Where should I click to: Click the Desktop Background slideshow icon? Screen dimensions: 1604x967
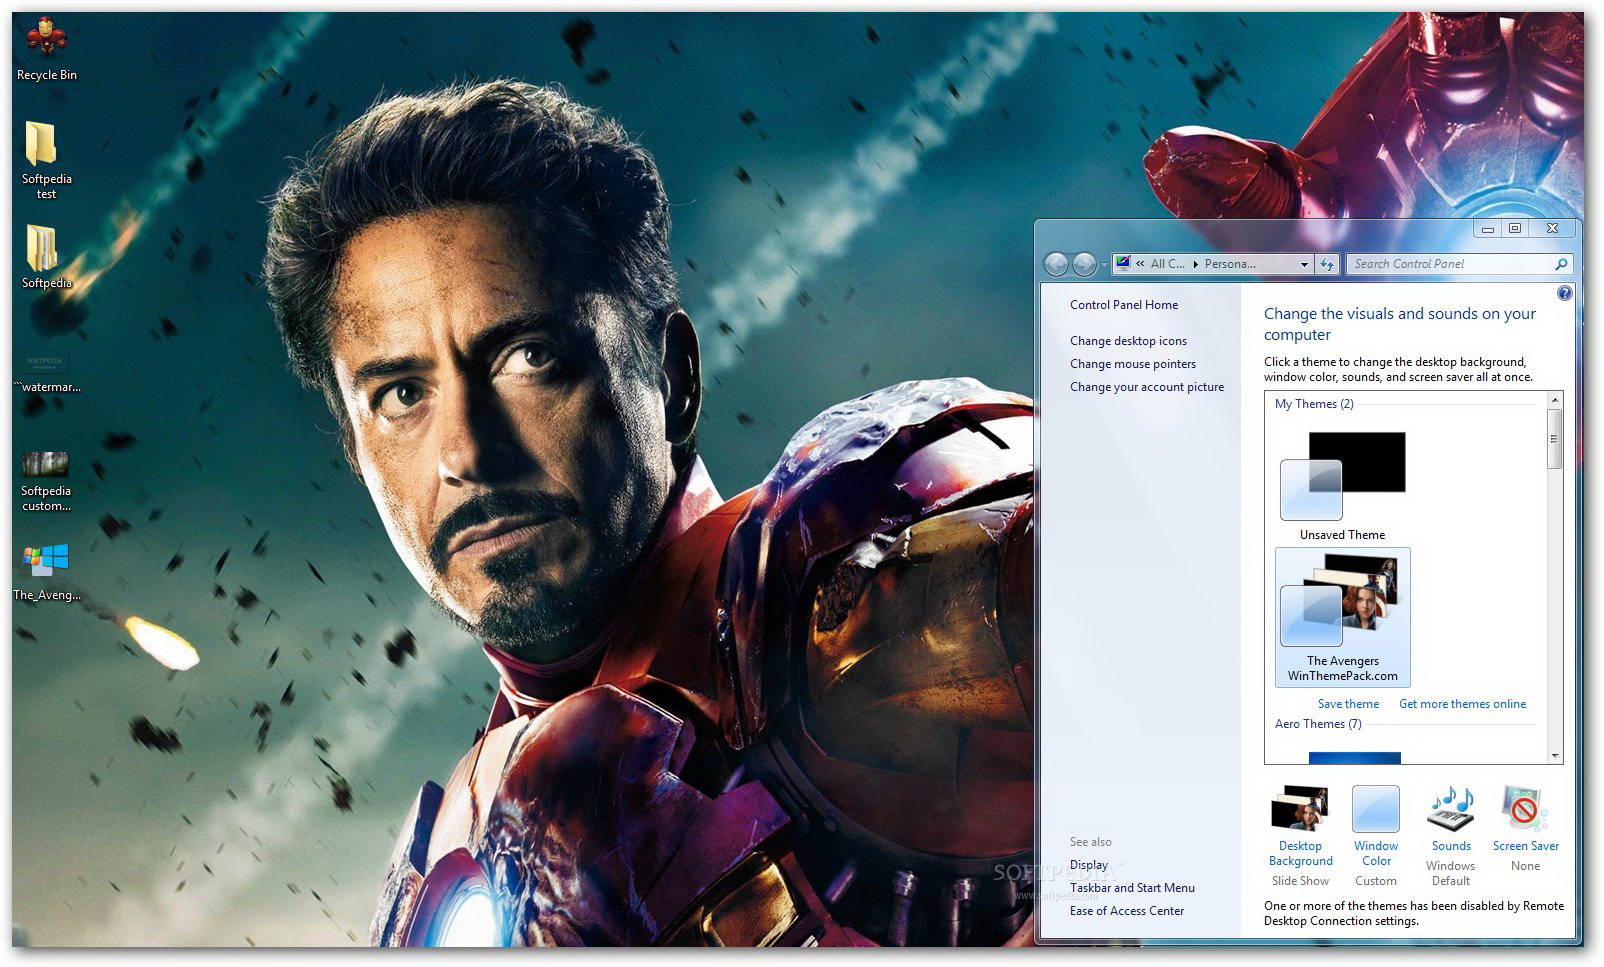[1300, 808]
